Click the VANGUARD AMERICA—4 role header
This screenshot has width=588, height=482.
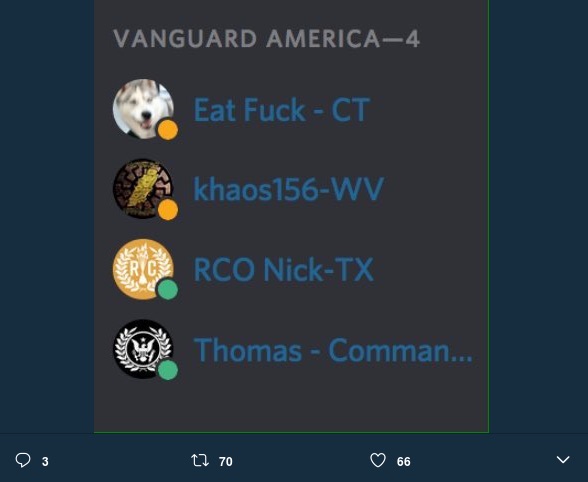(x=266, y=38)
